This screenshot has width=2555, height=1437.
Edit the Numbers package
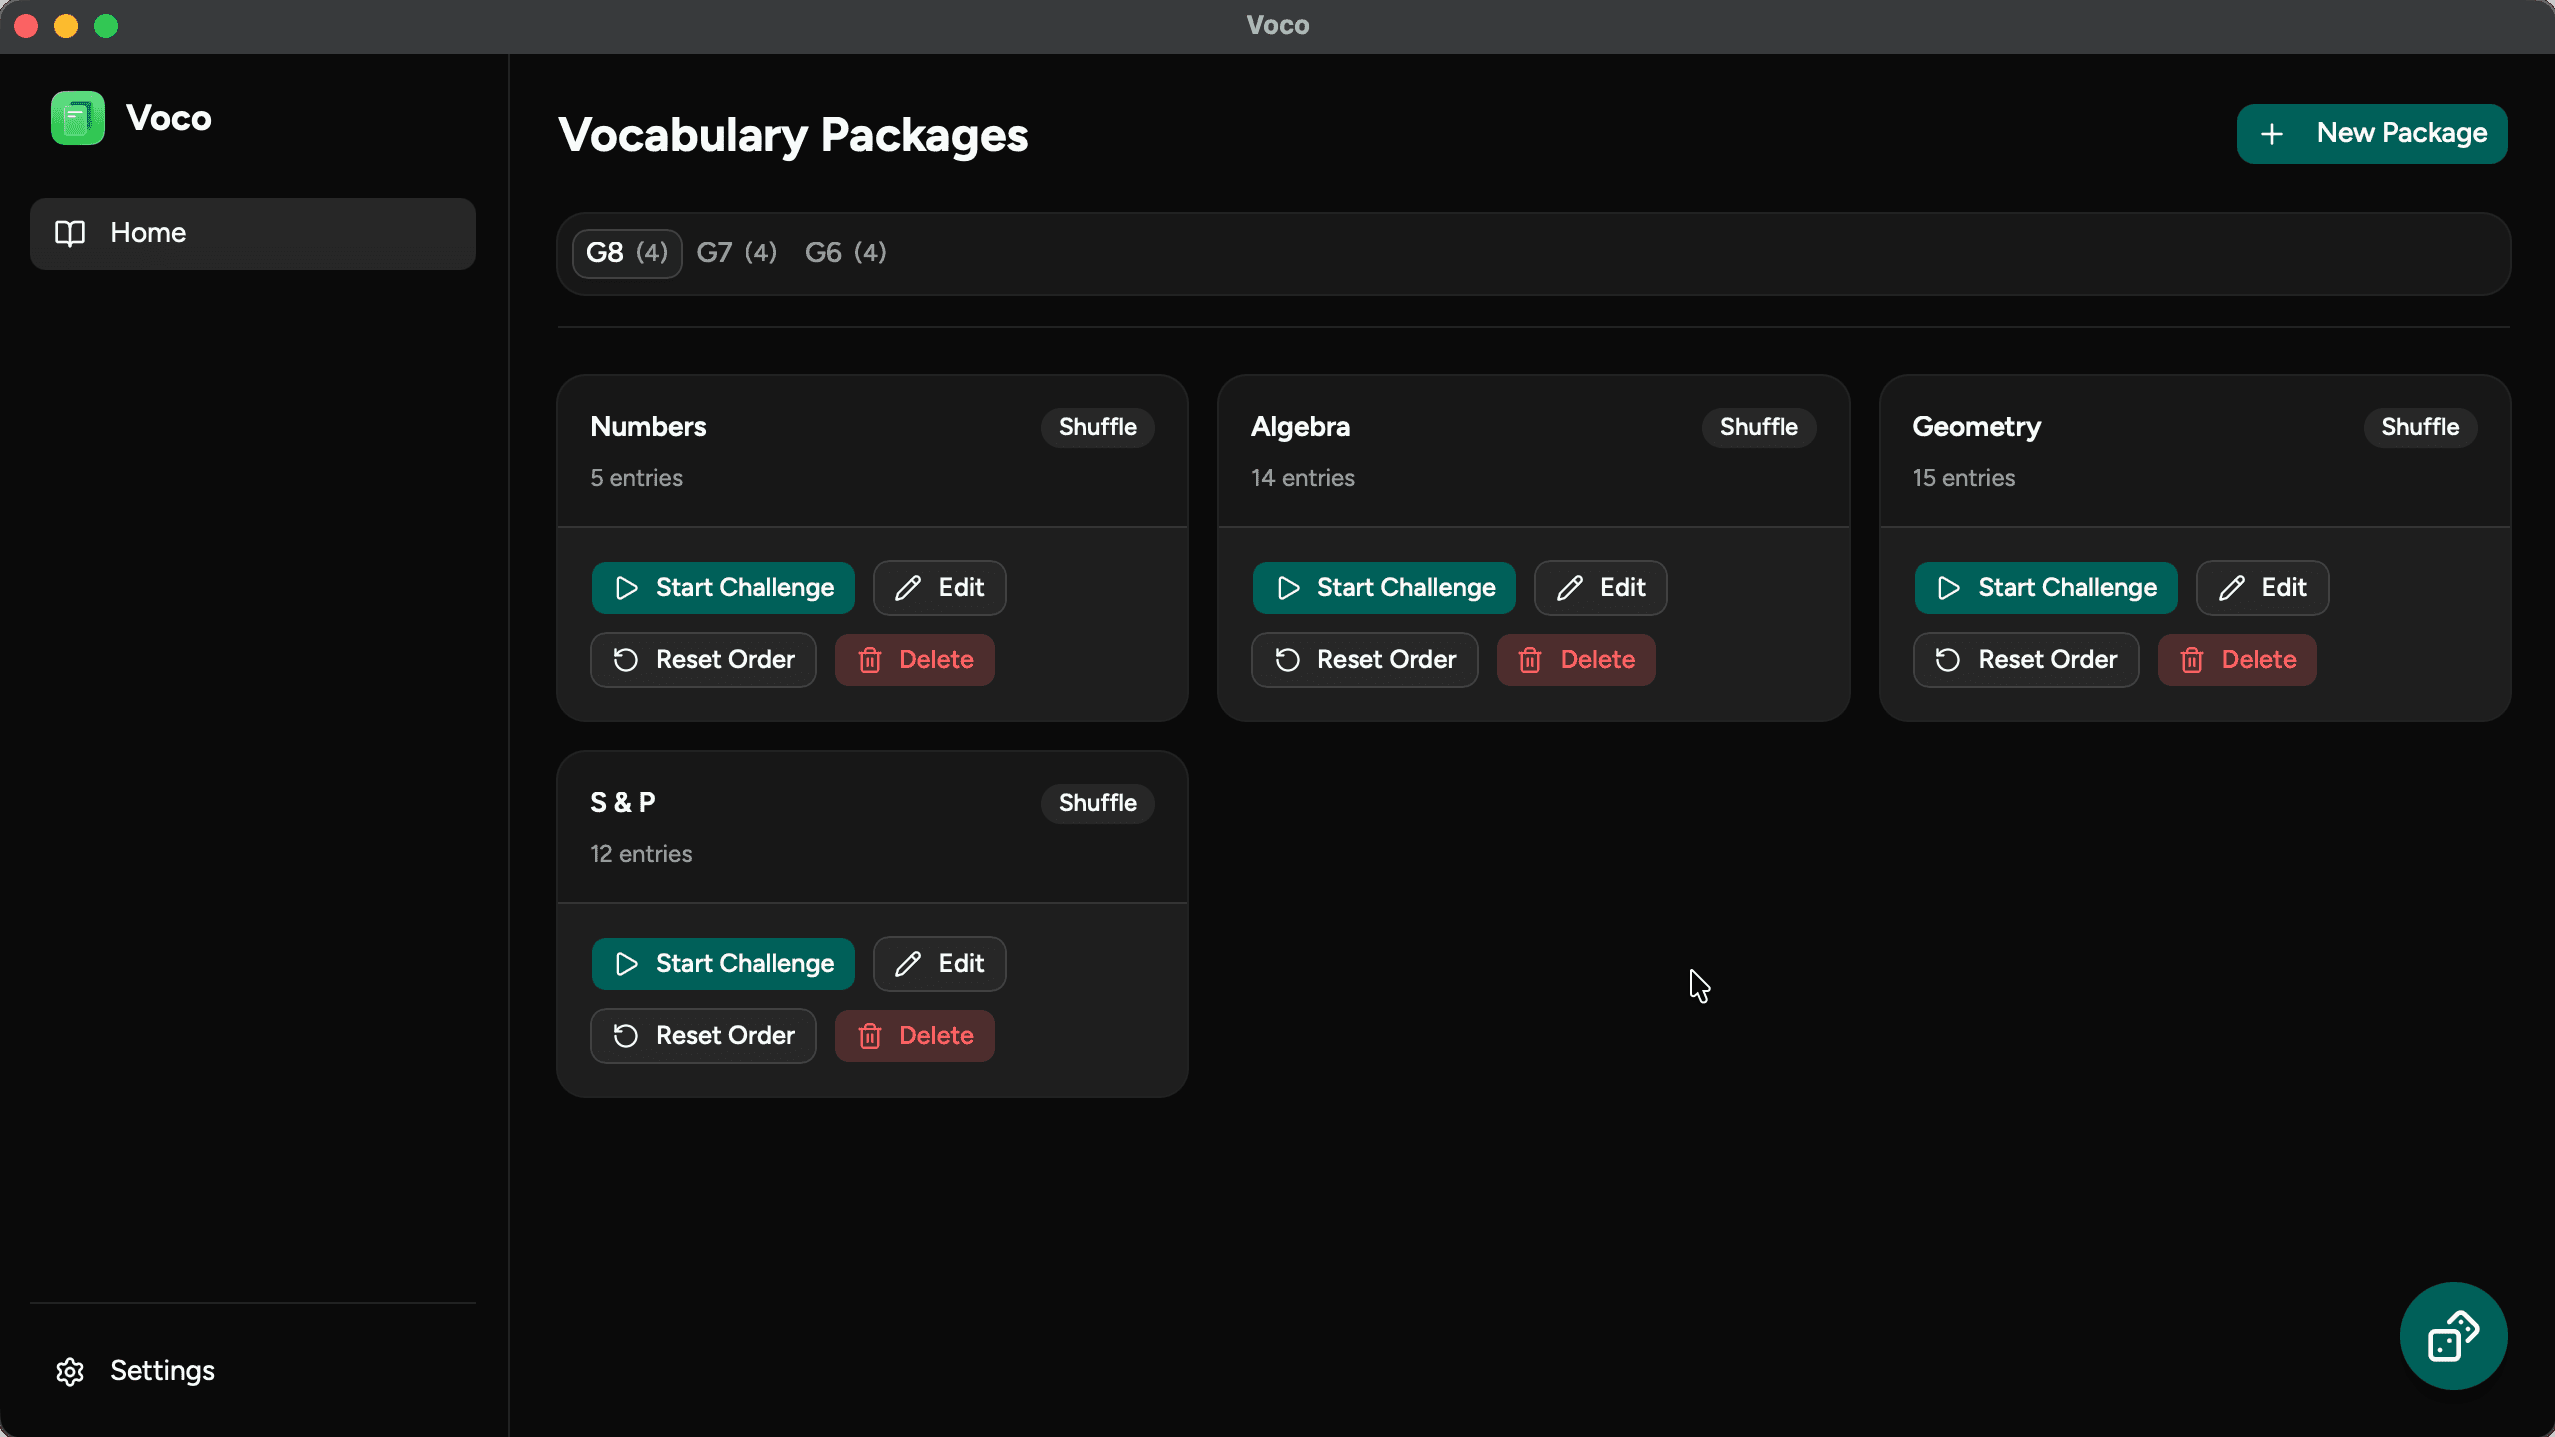pos(939,587)
